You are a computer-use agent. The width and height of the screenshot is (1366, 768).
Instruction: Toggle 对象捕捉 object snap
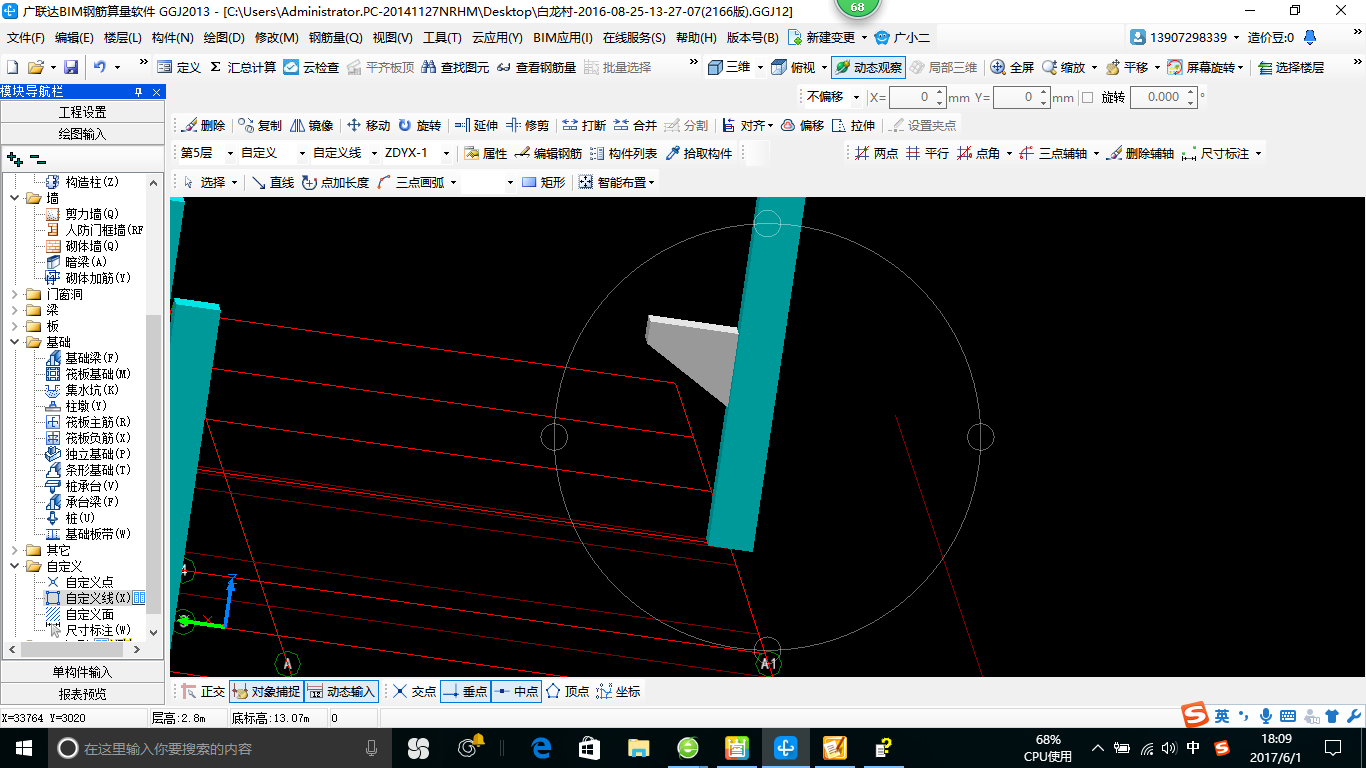coord(266,691)
